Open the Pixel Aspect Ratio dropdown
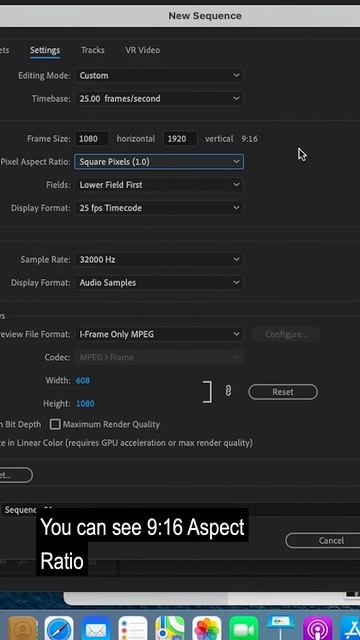360x640 pixels. click(x=159, y=162)
